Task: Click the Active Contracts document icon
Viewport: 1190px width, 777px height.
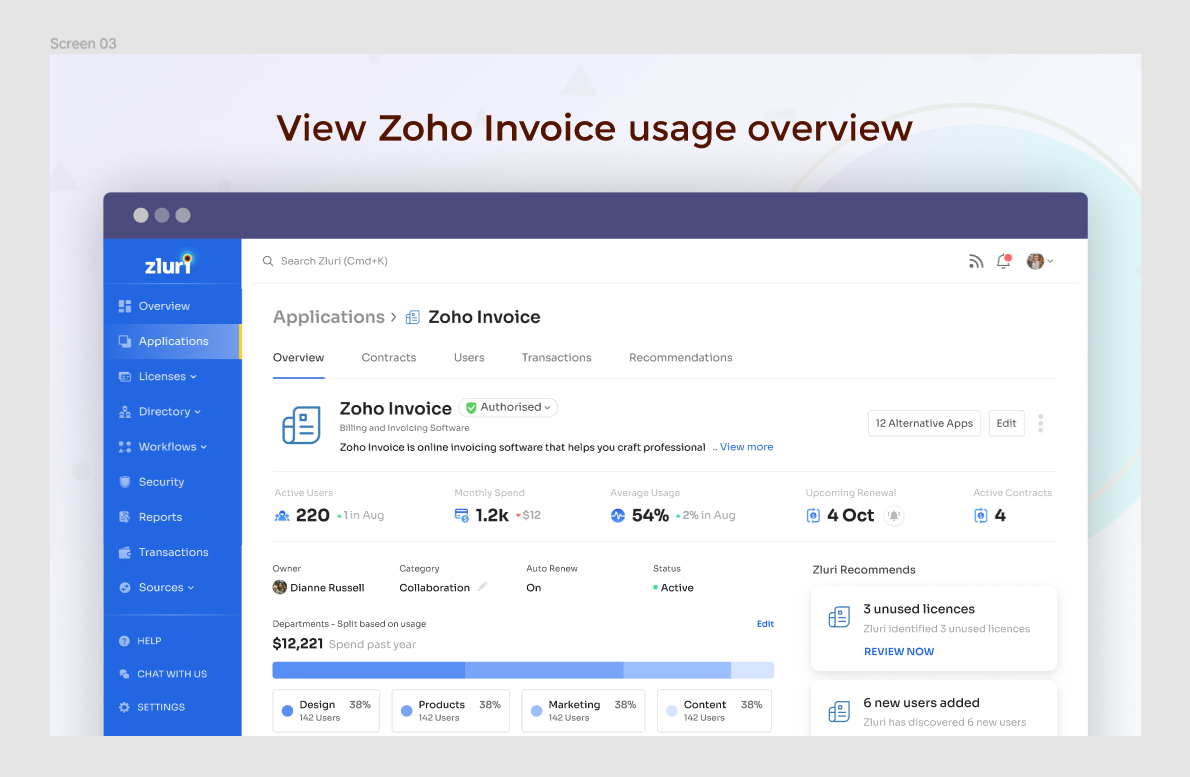Action: (x=981, y=516)
